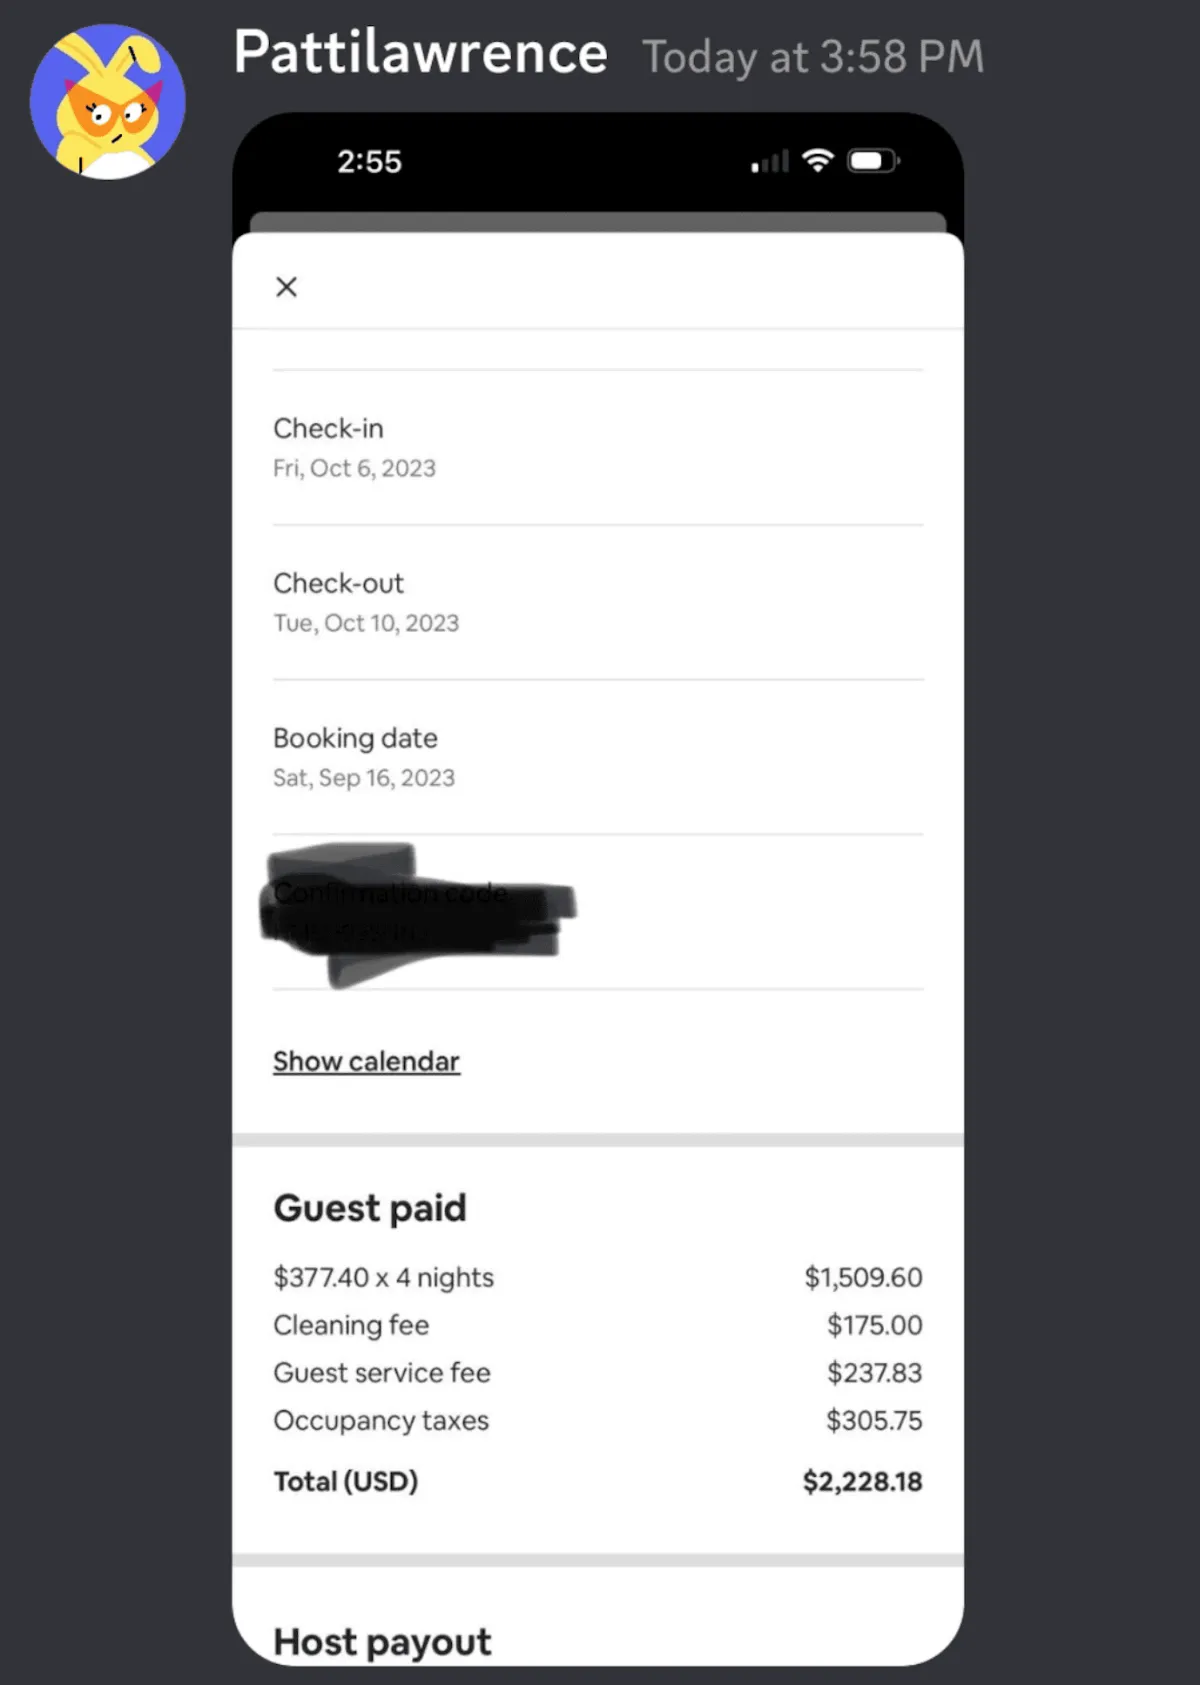The width and height of the screenshot is (1200, 1685).
Task: Select the Check-out date row
Action: tap(598, 603)
